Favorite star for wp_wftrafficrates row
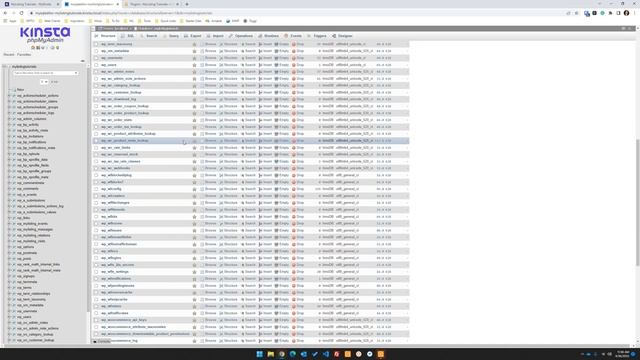 (194, 313)
